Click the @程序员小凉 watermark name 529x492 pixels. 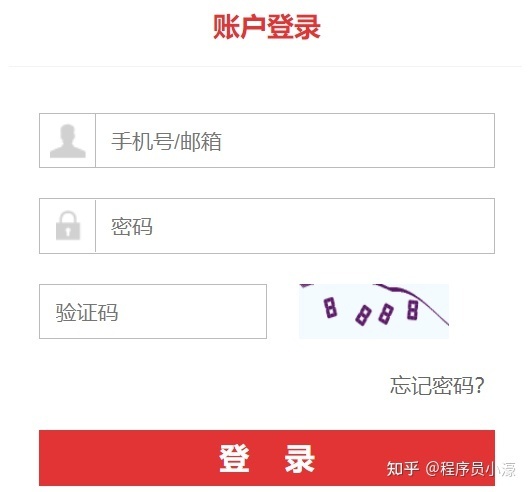point(470,469)
